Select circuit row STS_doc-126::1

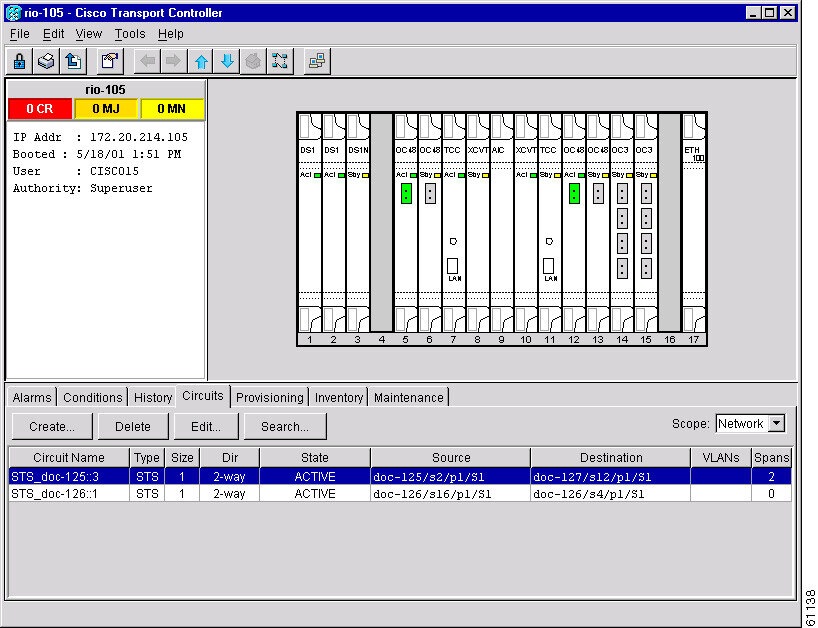coord(400,493)
